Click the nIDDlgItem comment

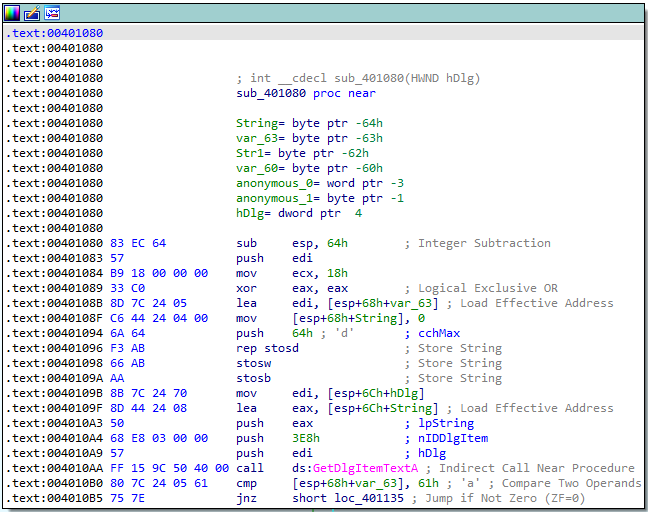(453, 438)
